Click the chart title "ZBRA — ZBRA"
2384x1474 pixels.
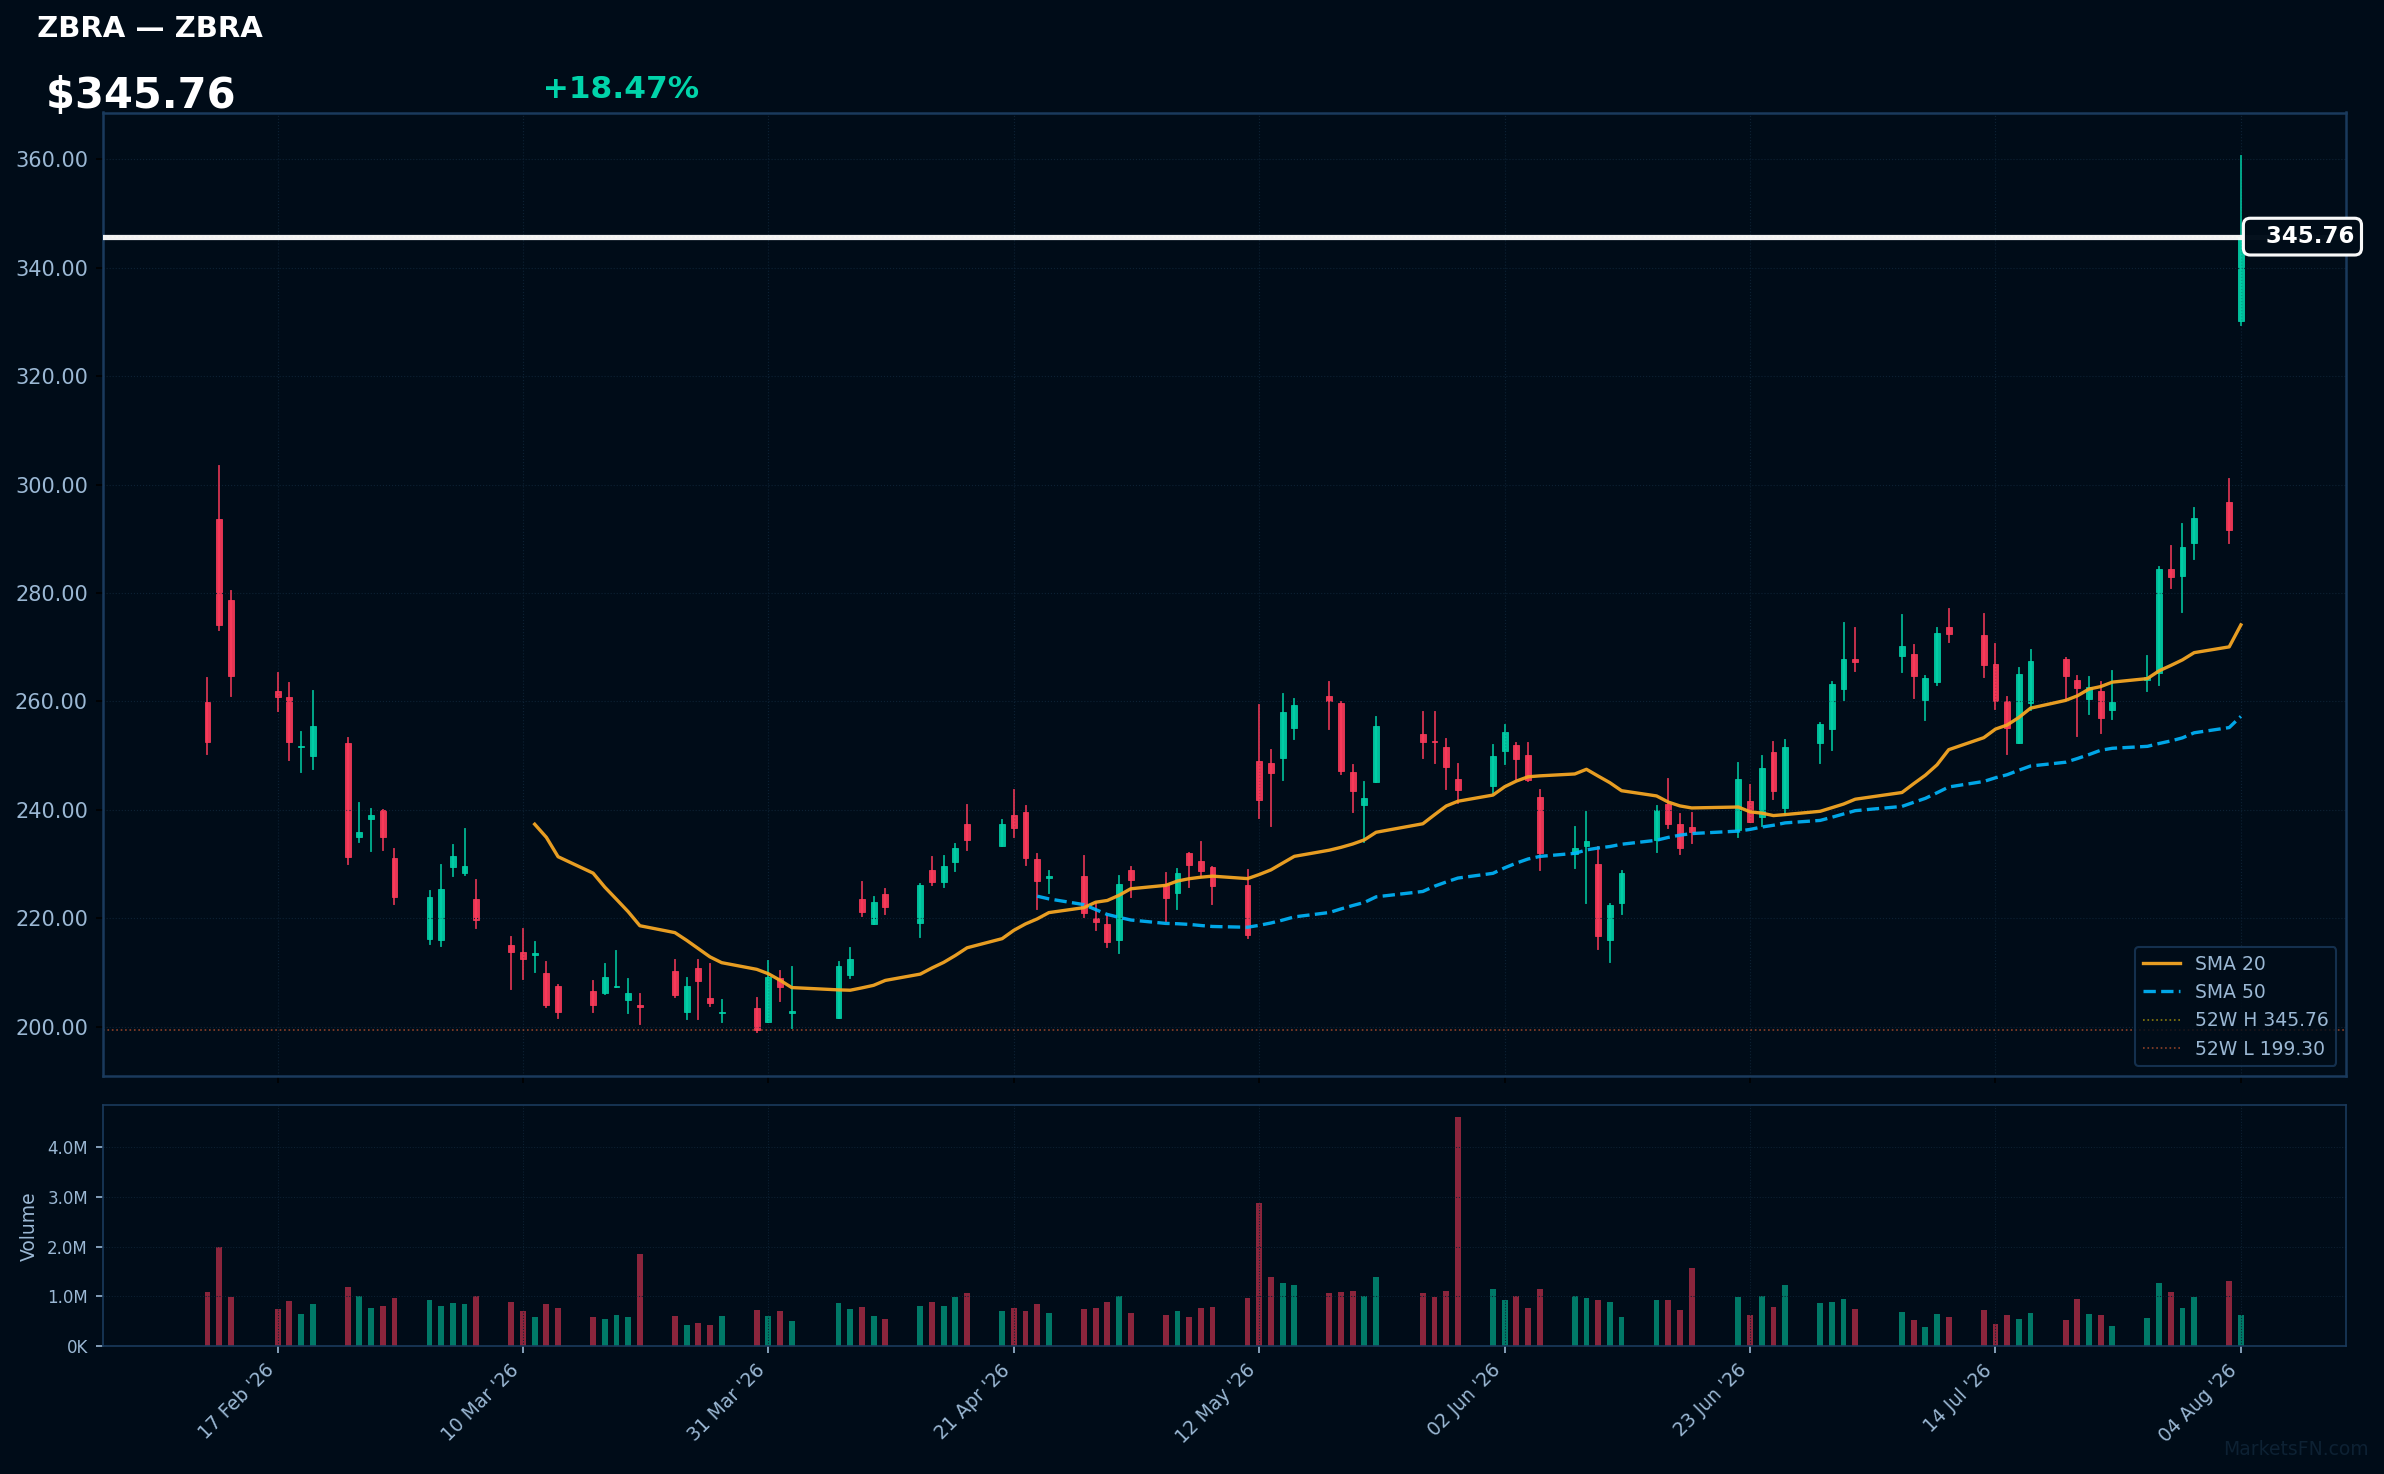click(x=150, y=28)
